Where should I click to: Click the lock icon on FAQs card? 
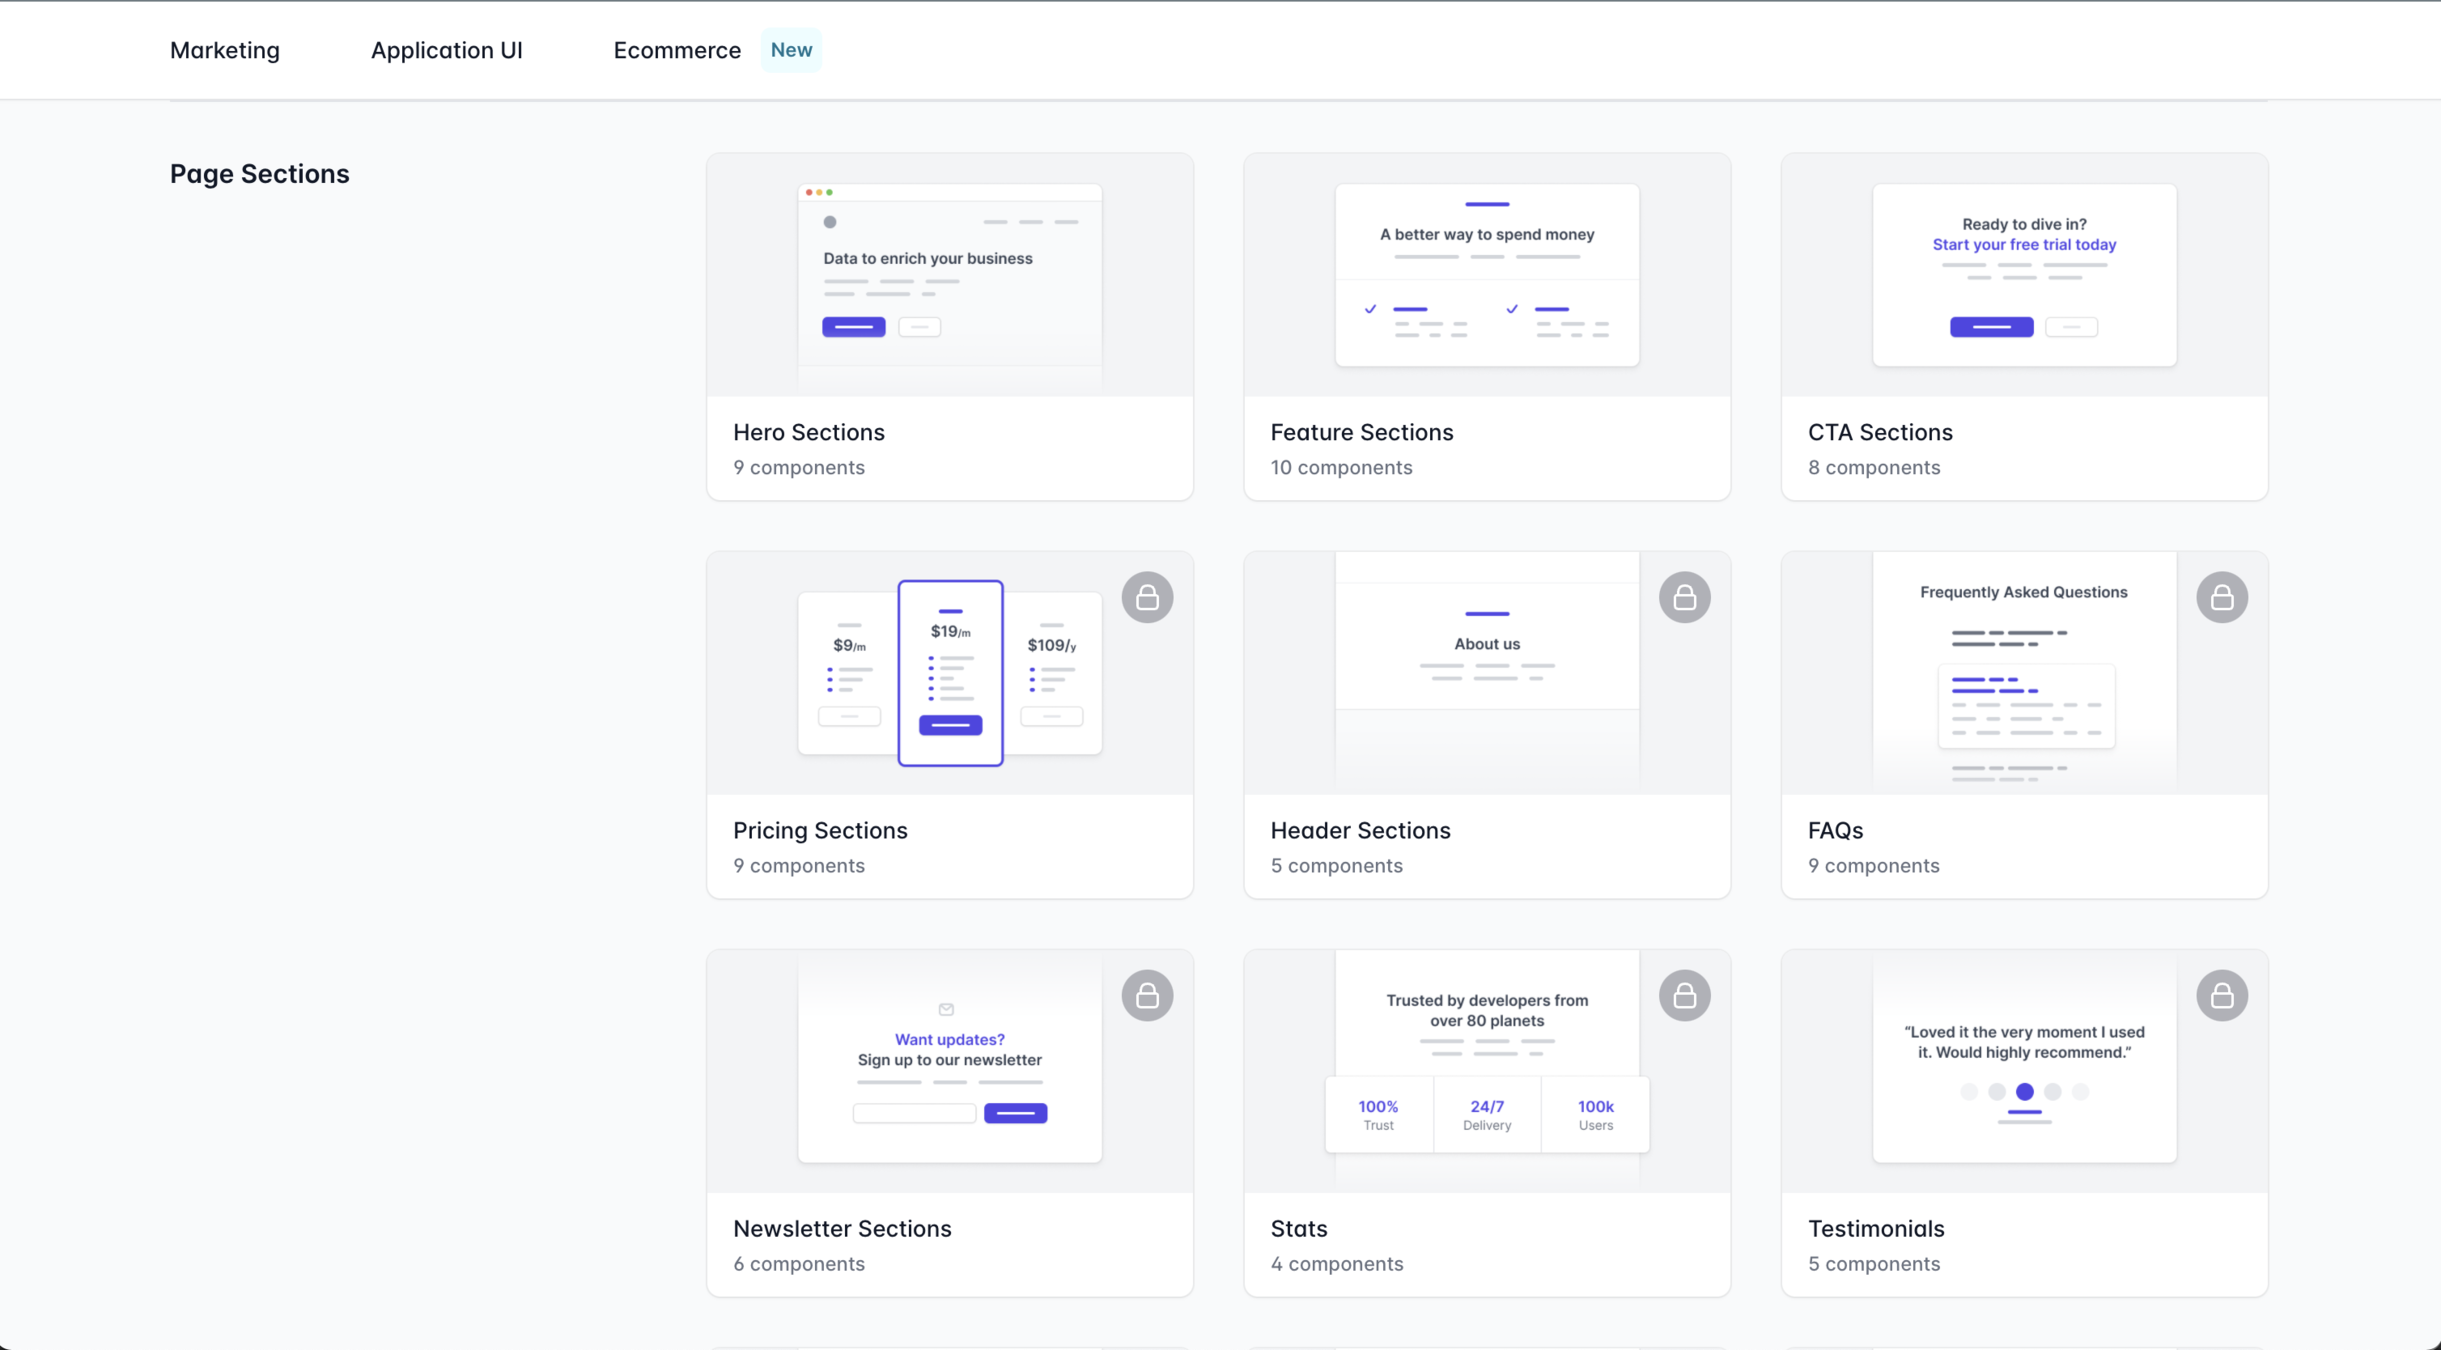click(x=2222, y=597)
